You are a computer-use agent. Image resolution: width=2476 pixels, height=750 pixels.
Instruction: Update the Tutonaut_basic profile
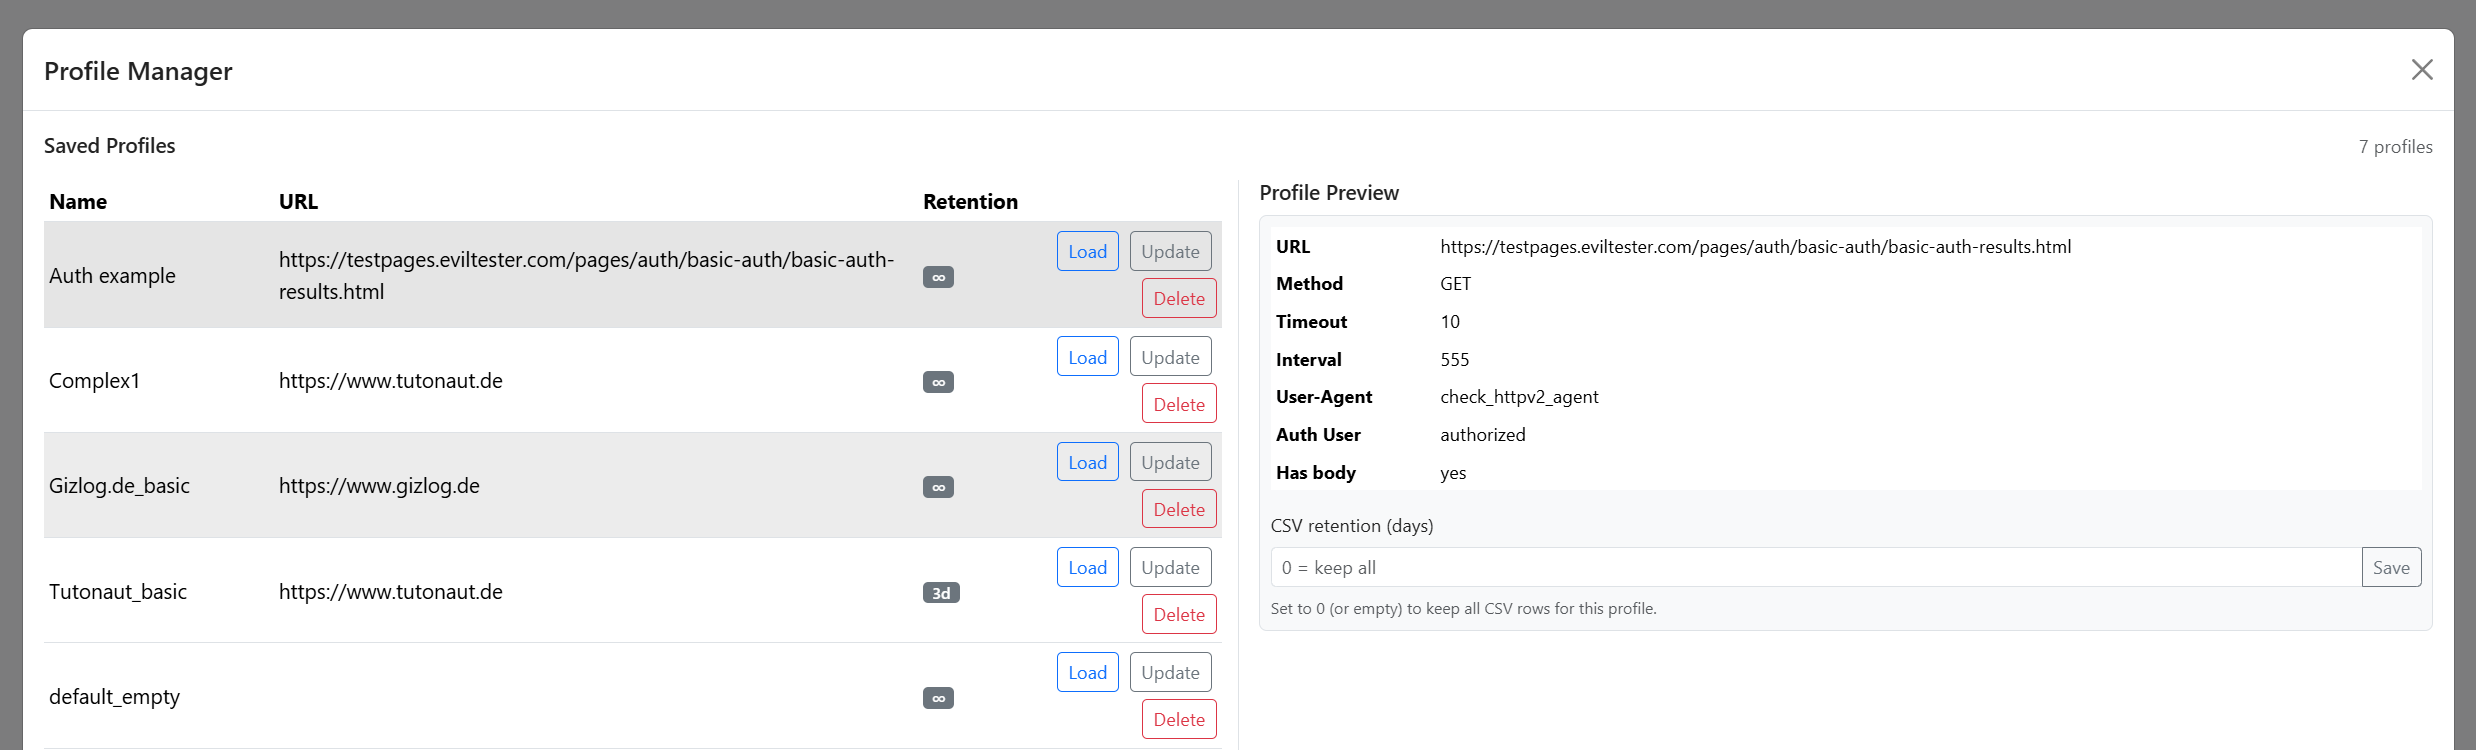[1170, 567]
